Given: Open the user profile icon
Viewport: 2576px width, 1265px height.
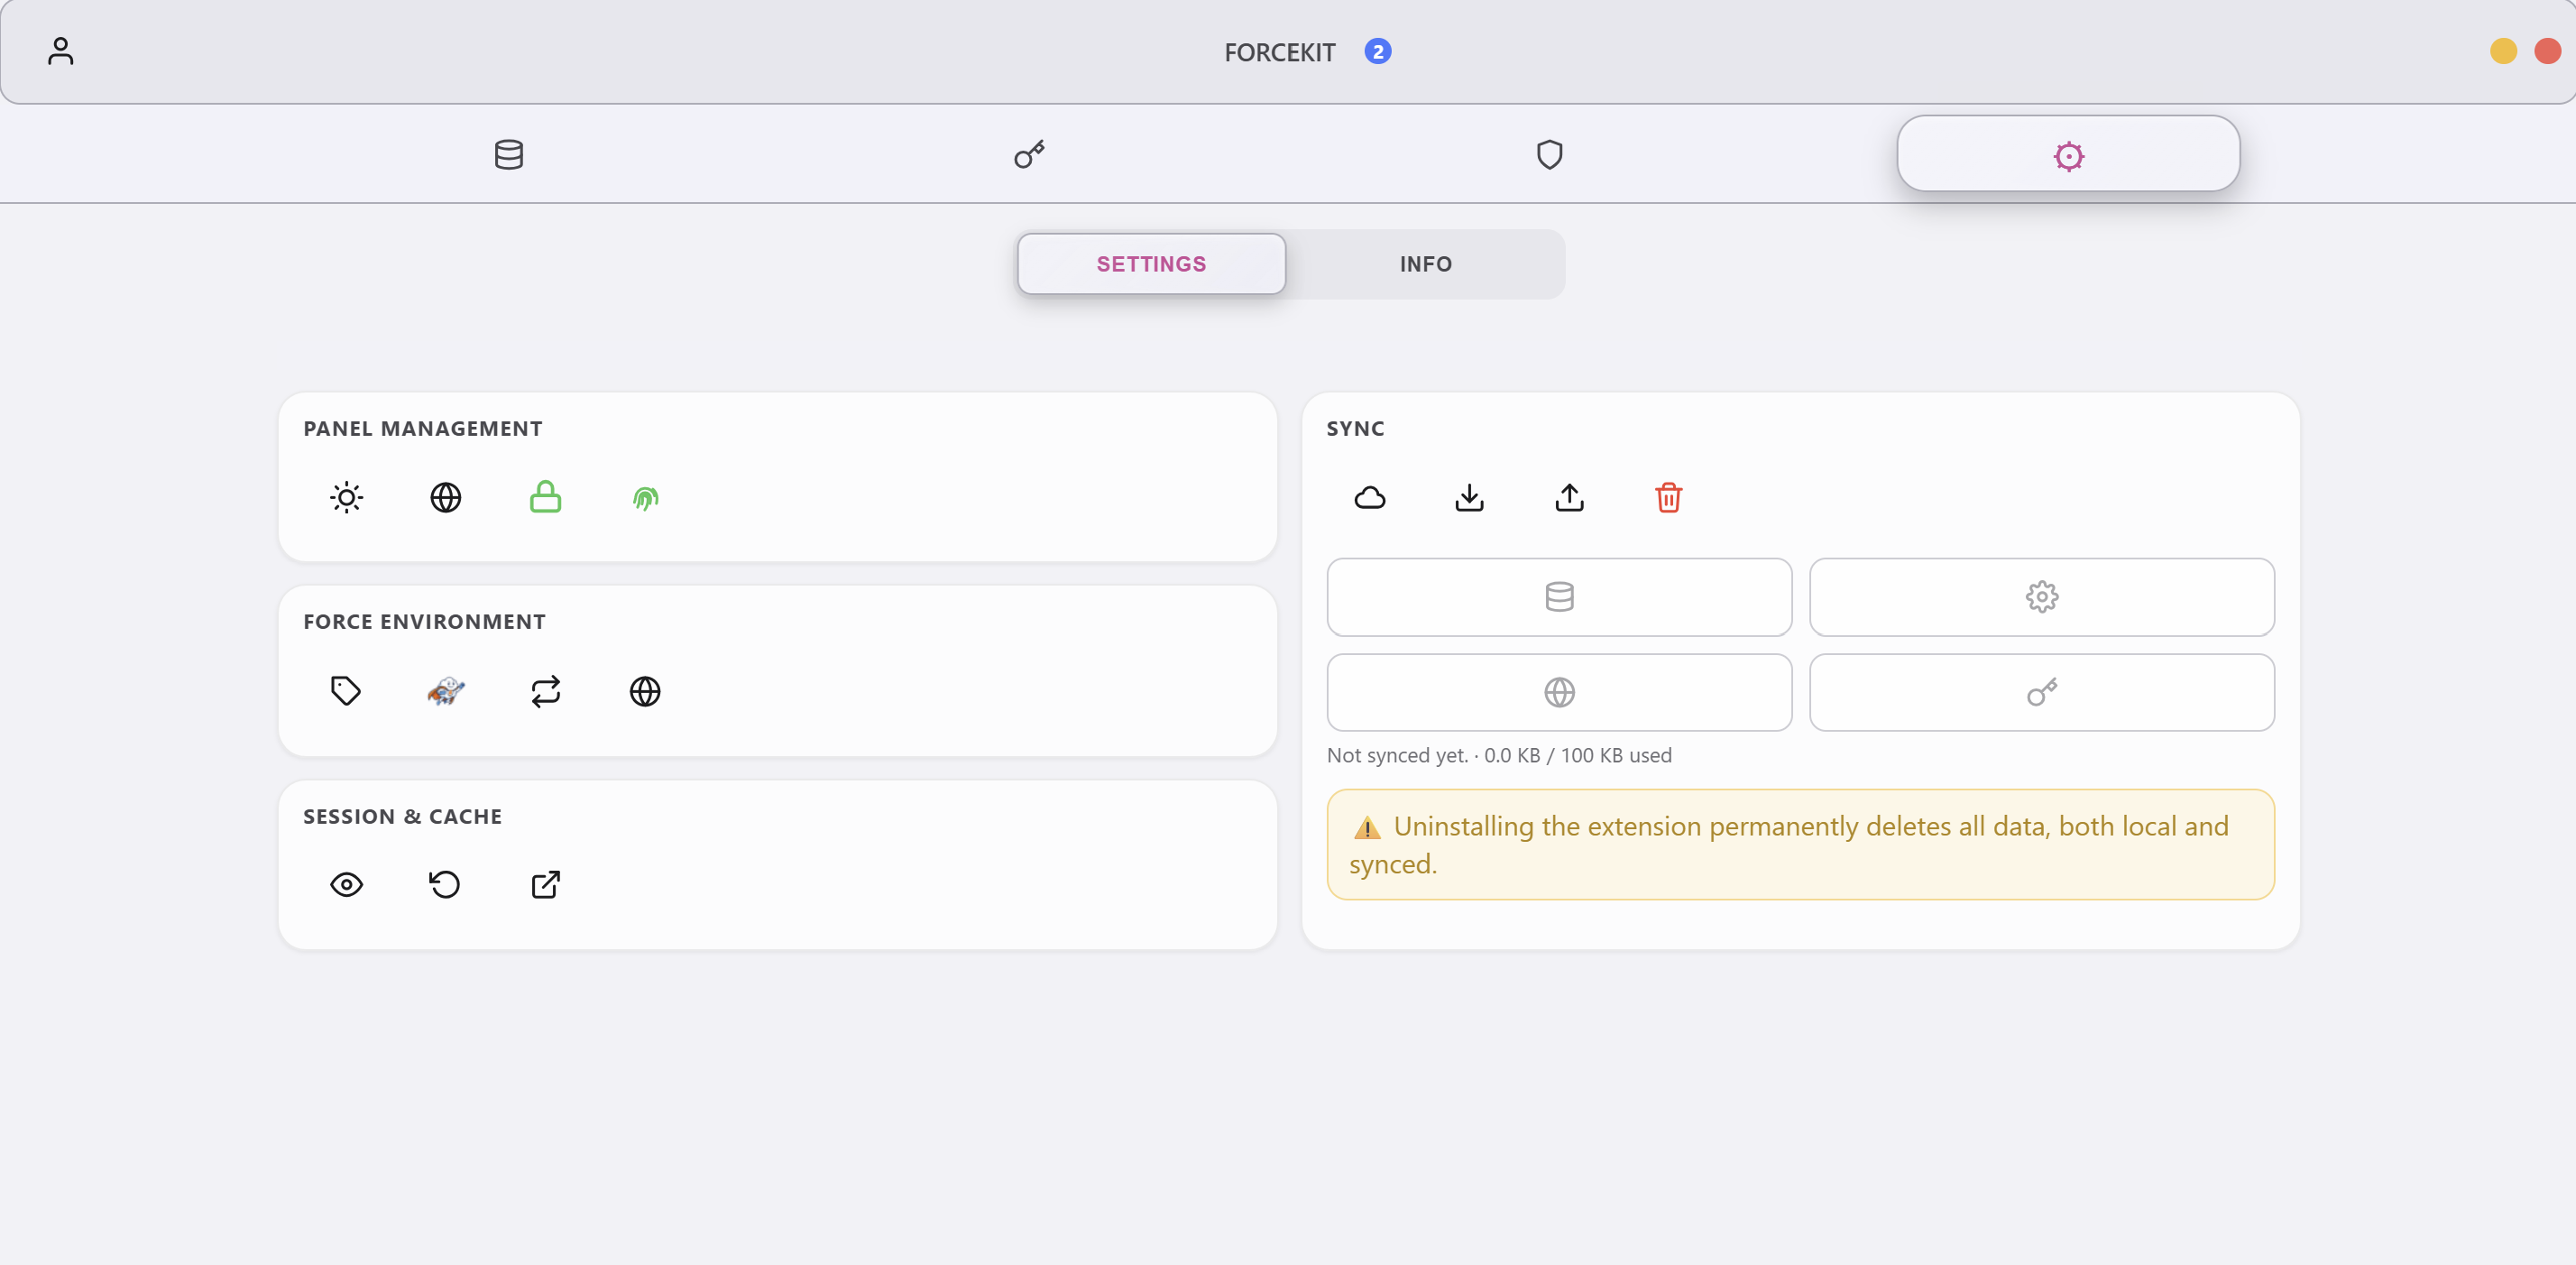Looking at the screenshot, I should pos(60,51).
